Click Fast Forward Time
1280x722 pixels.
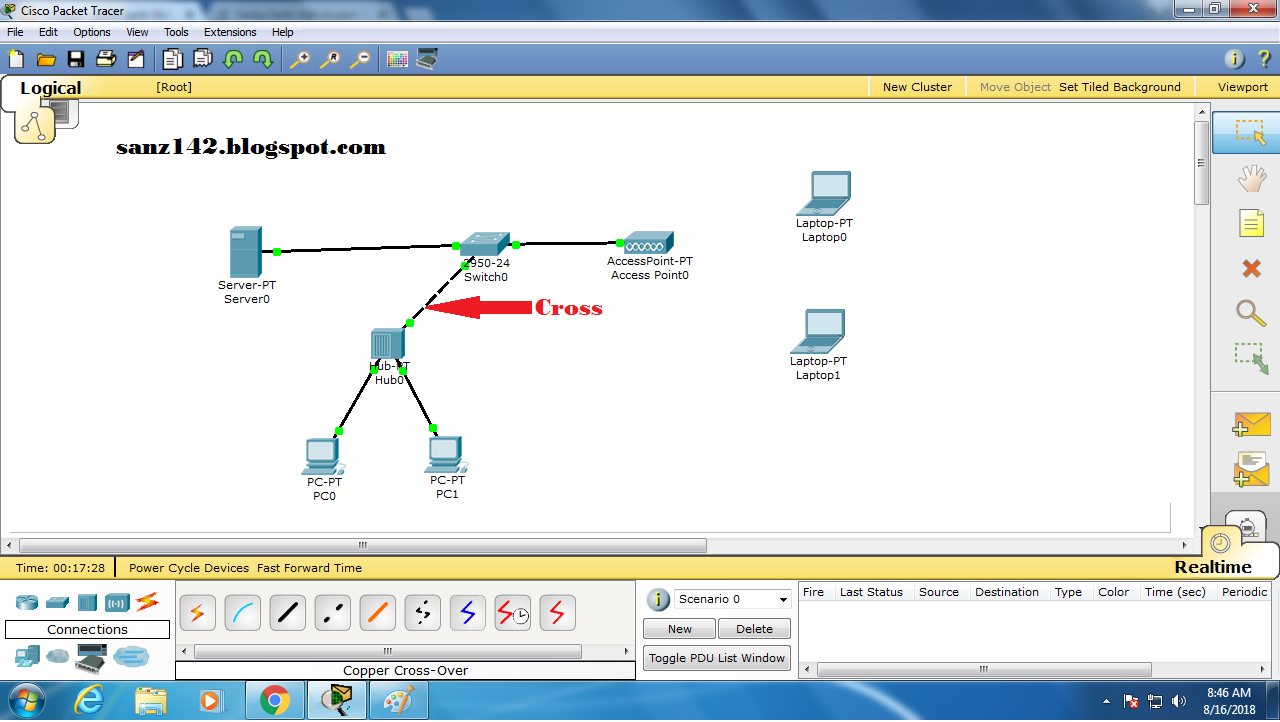click(x=309, y=567)
